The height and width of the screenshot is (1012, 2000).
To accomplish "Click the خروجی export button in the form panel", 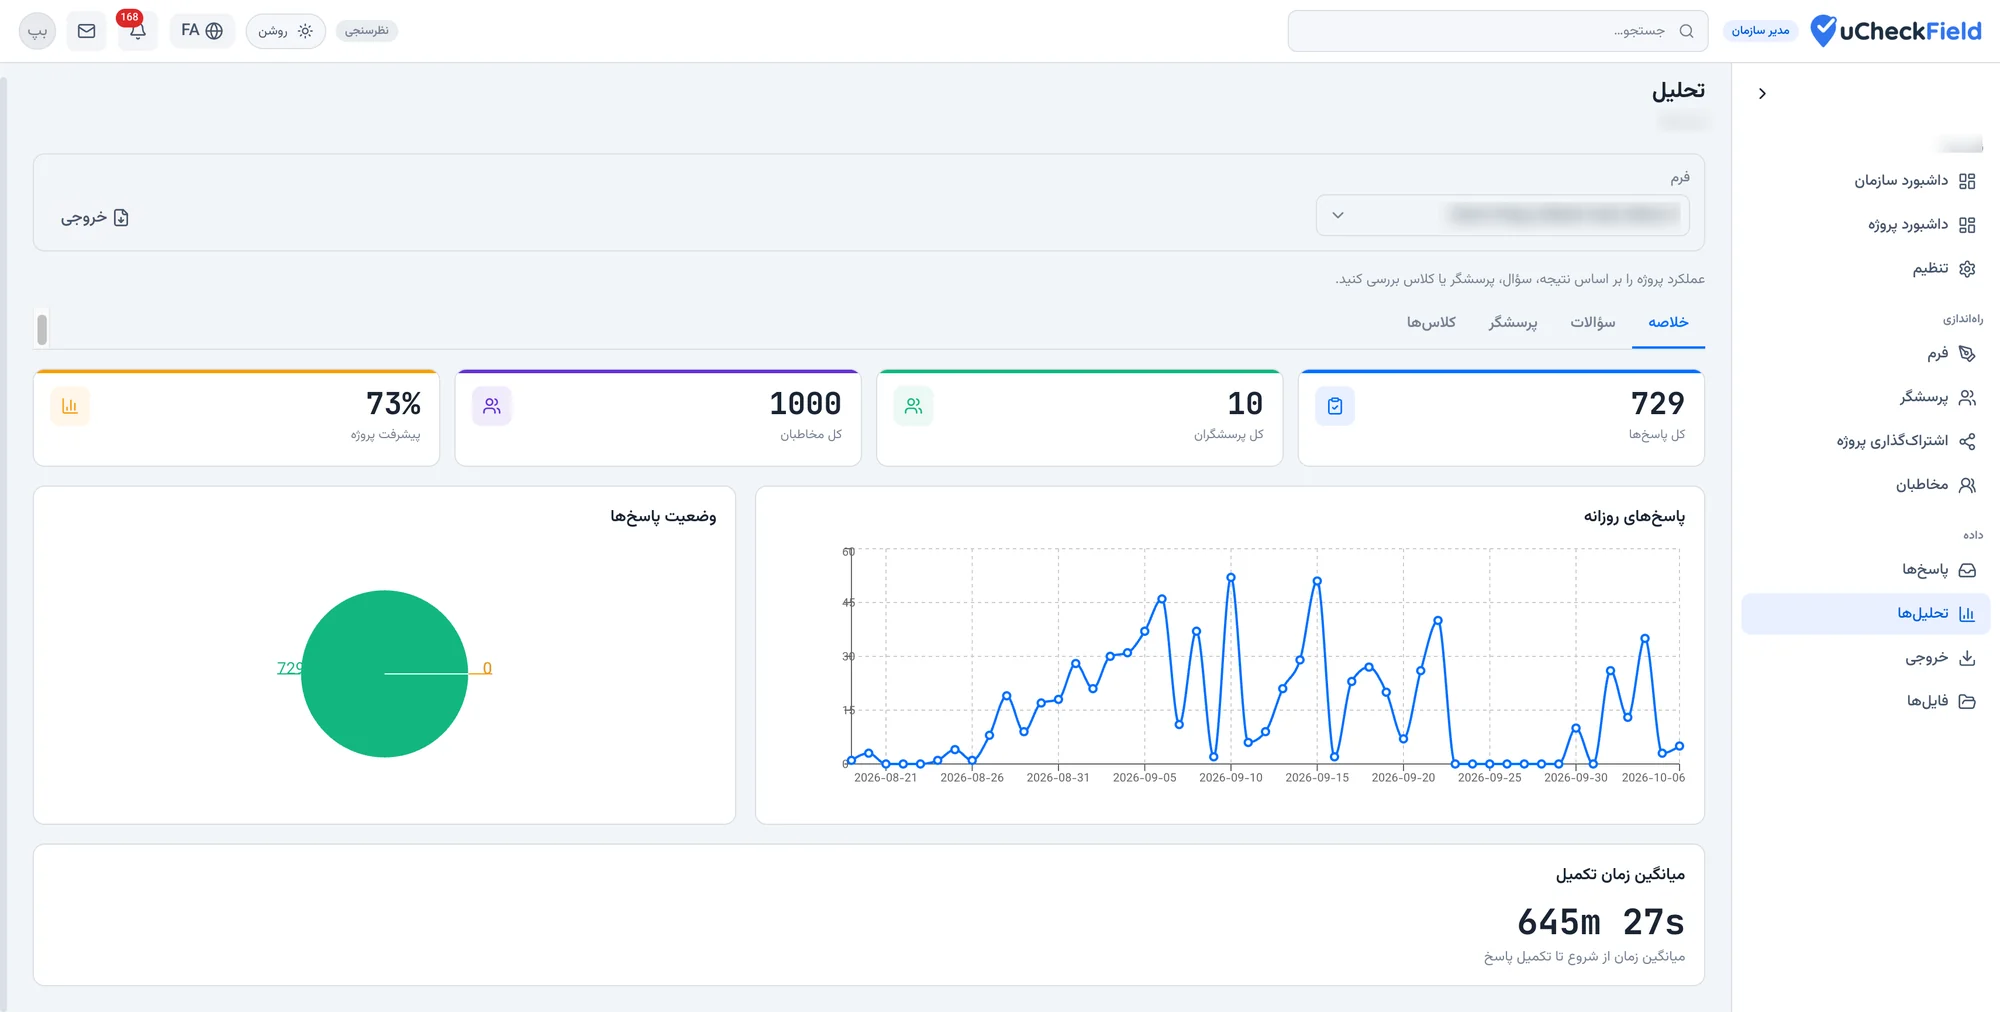I will click(x=95, y=218).
